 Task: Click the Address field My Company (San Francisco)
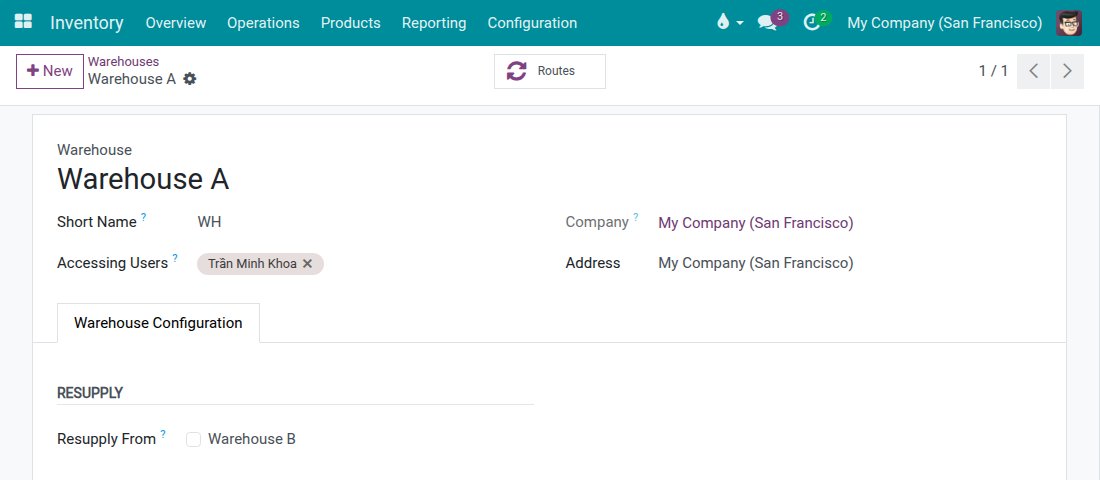[756, 263]
